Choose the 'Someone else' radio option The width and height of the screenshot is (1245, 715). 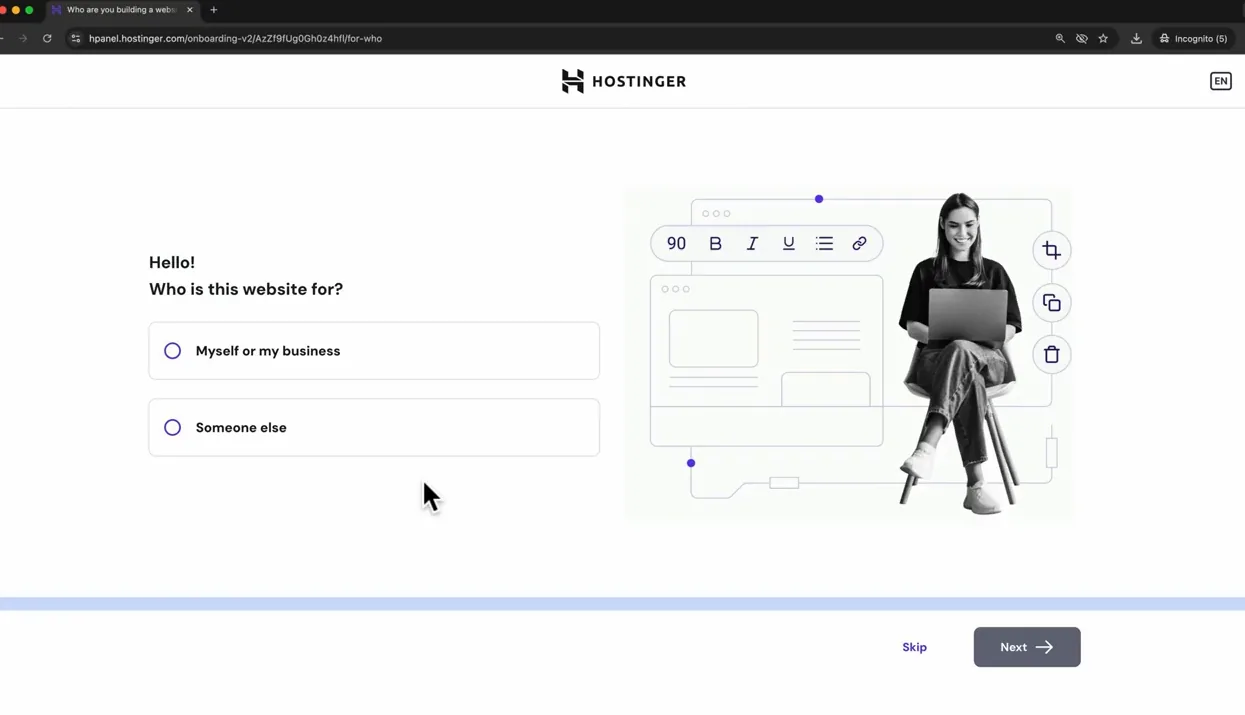click(374, 428)
